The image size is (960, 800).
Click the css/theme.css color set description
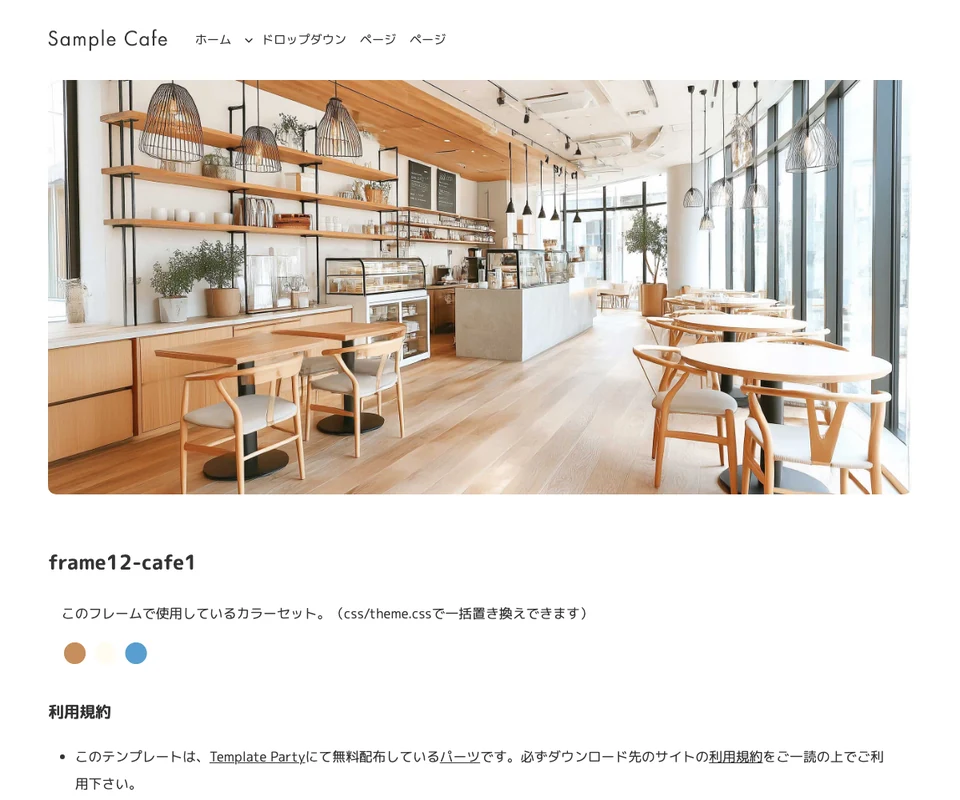(325, 613)
